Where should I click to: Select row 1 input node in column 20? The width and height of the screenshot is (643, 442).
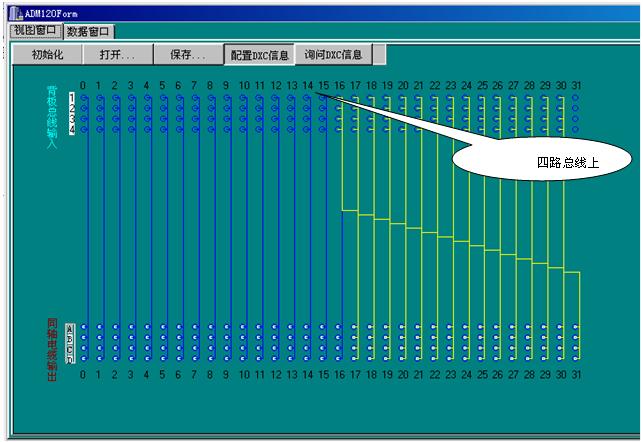pos(402,99)
